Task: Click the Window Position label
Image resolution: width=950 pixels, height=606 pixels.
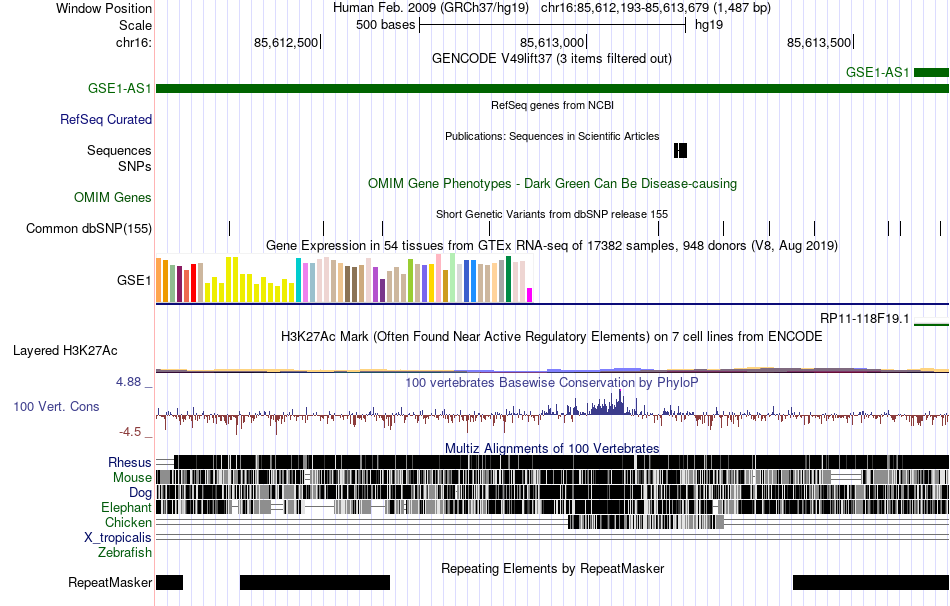Action: [x=104, y=8]
